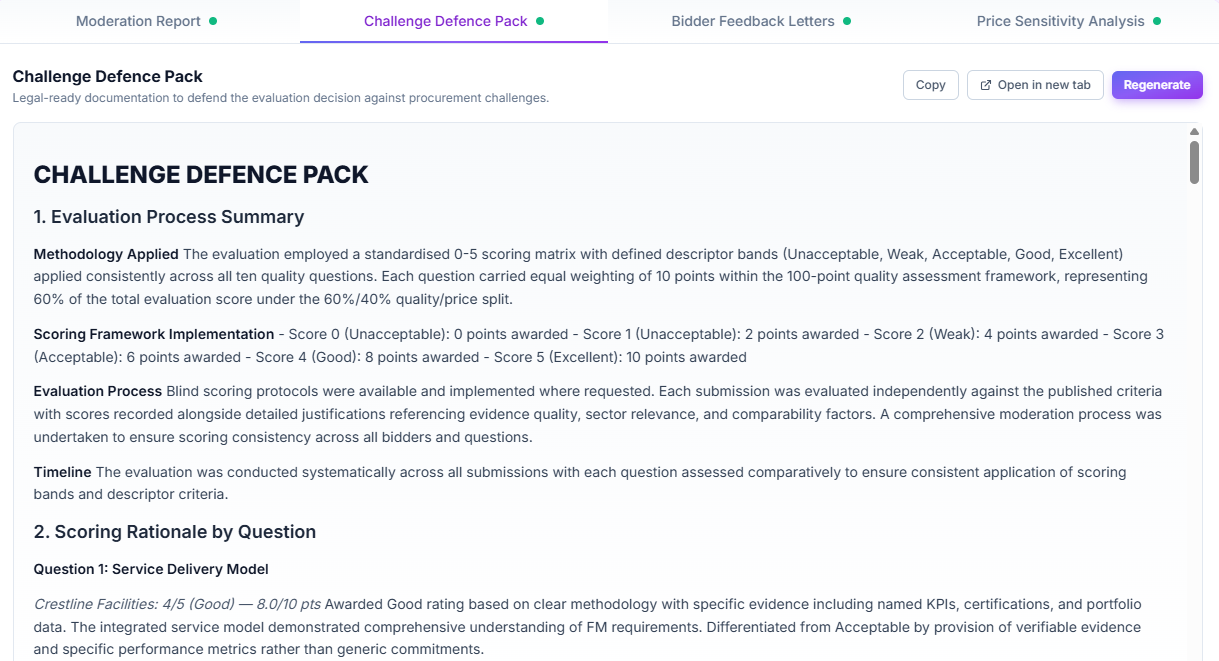Screen dimensions: 1219x661
Task: Click the "1. Evaluation Process Summary" heading
Action: pyautogui.click(x=169, y=217)
